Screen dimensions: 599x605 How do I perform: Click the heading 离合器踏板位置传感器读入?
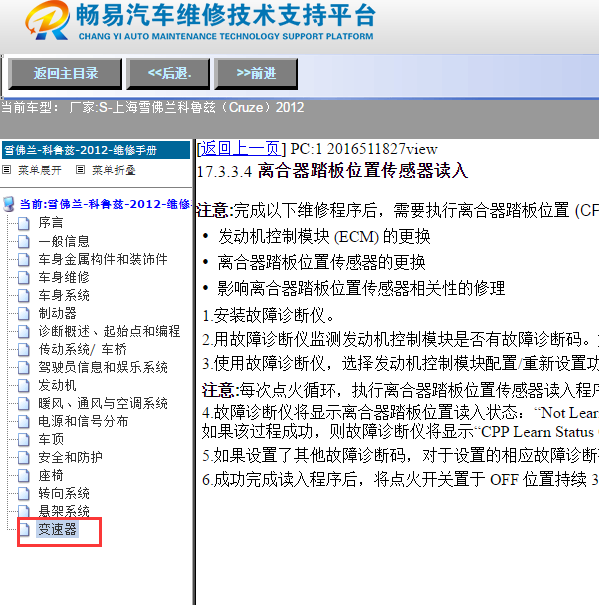[x=362, y=171]
